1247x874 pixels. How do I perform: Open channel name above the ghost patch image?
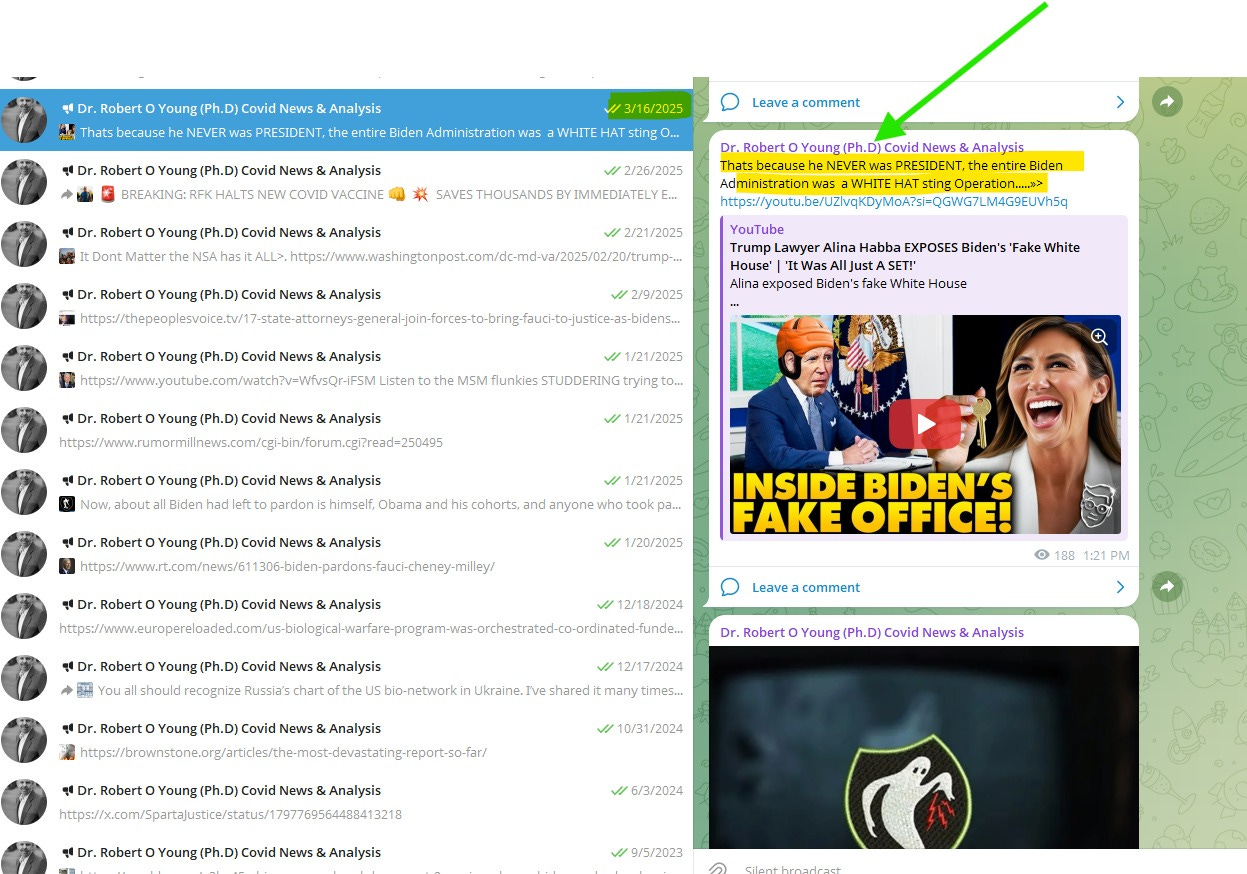point(872,632)
